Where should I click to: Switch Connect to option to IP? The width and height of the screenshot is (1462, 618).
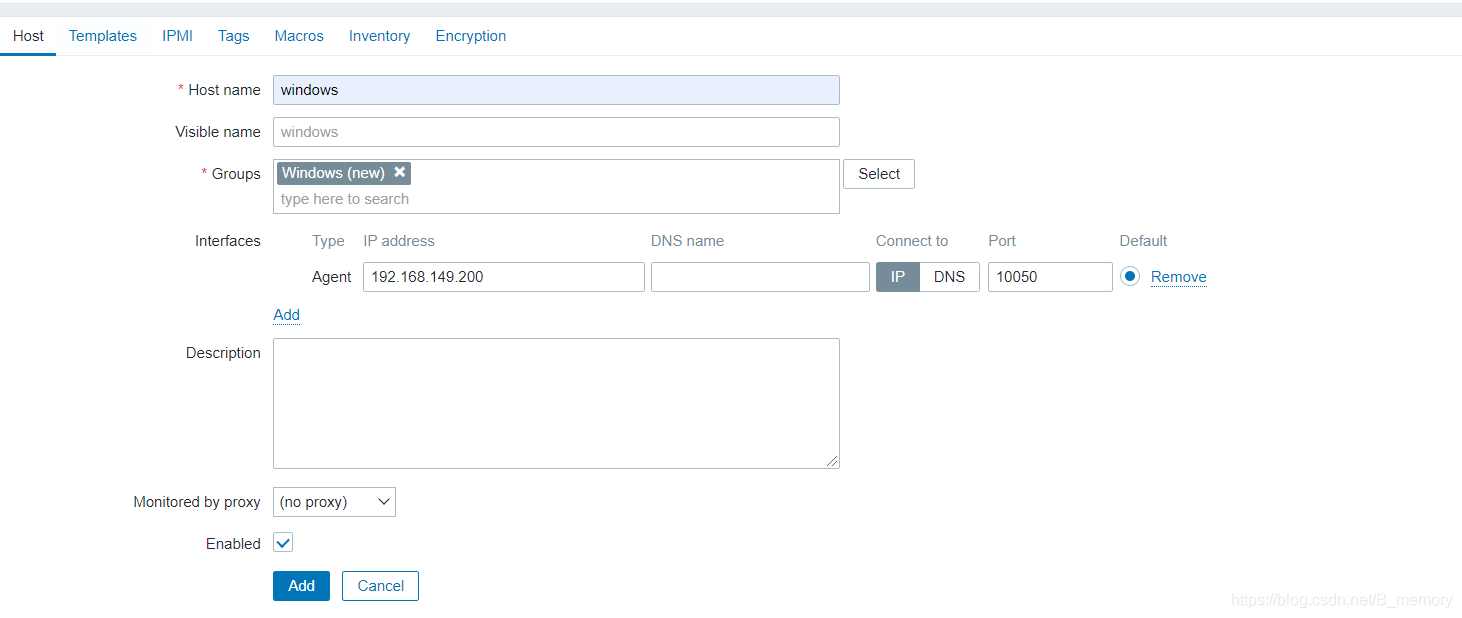coord(898,277)
